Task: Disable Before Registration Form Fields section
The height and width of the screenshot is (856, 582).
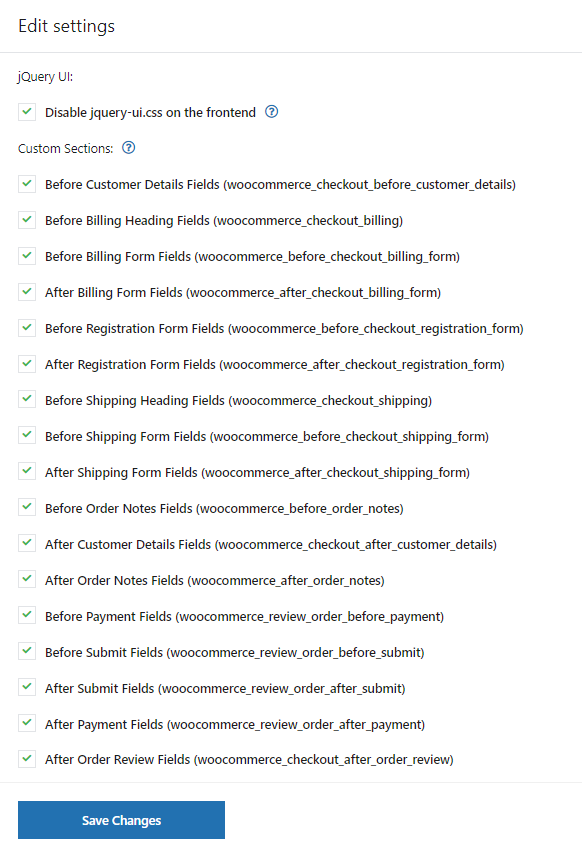Action: (x=27, y=328)
